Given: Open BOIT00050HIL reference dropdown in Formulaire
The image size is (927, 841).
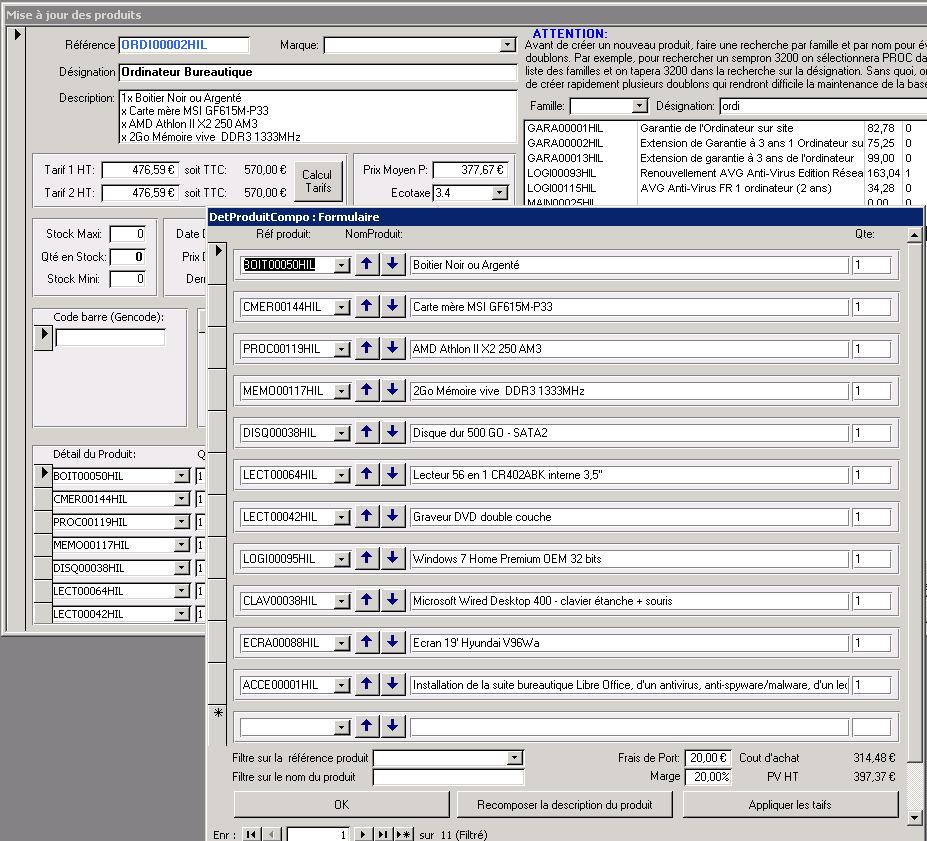Looking at the screenshot, I should click(x=342, y=265).
